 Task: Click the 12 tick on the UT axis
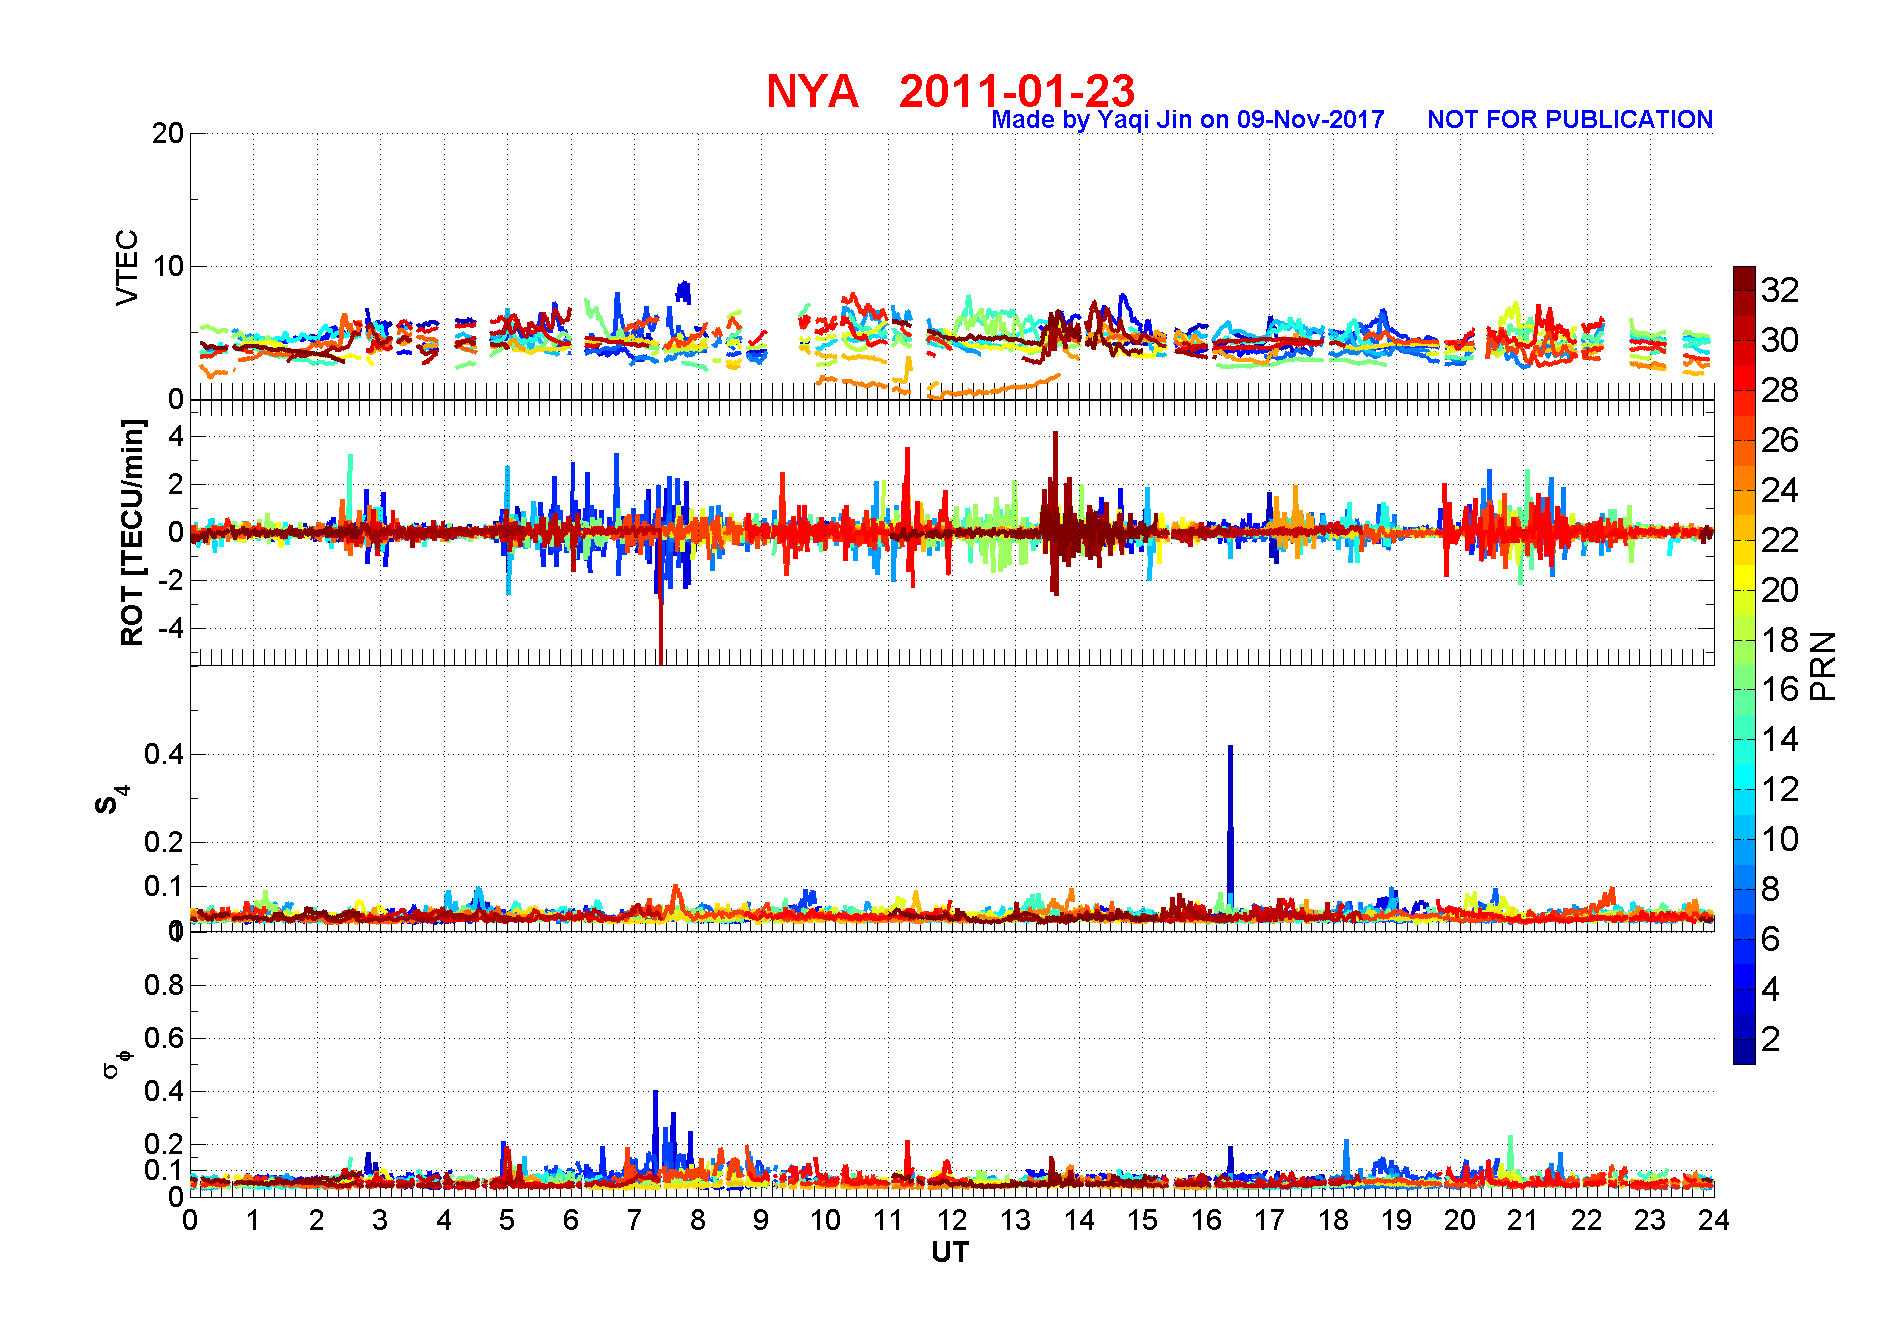coord(952,1220)
